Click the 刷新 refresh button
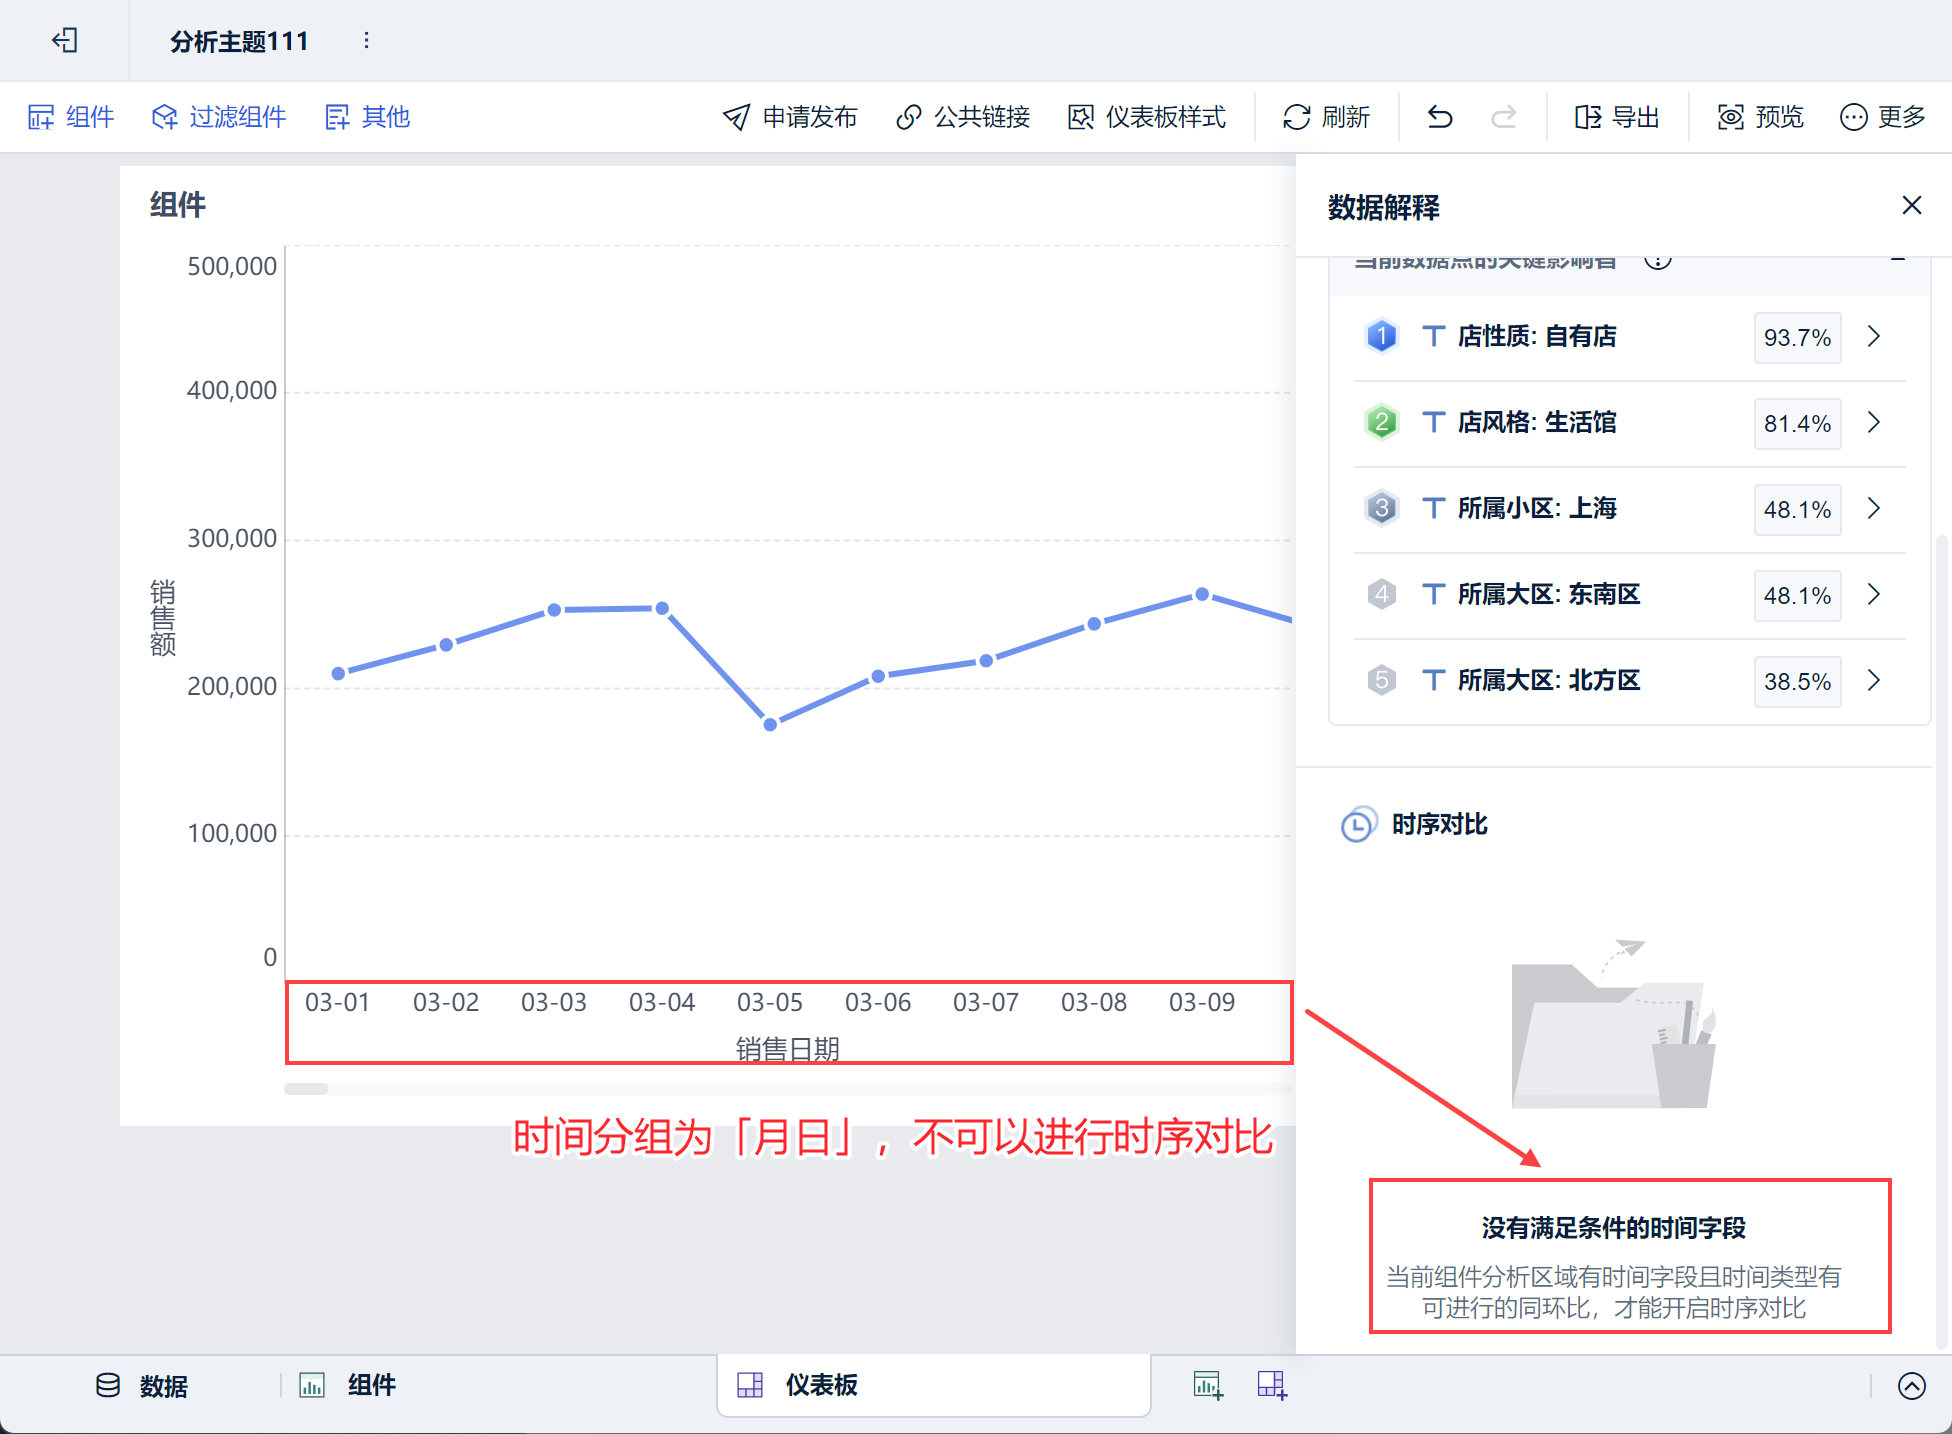Viewport: 1952px width, 1434px height. [1326, 117]
